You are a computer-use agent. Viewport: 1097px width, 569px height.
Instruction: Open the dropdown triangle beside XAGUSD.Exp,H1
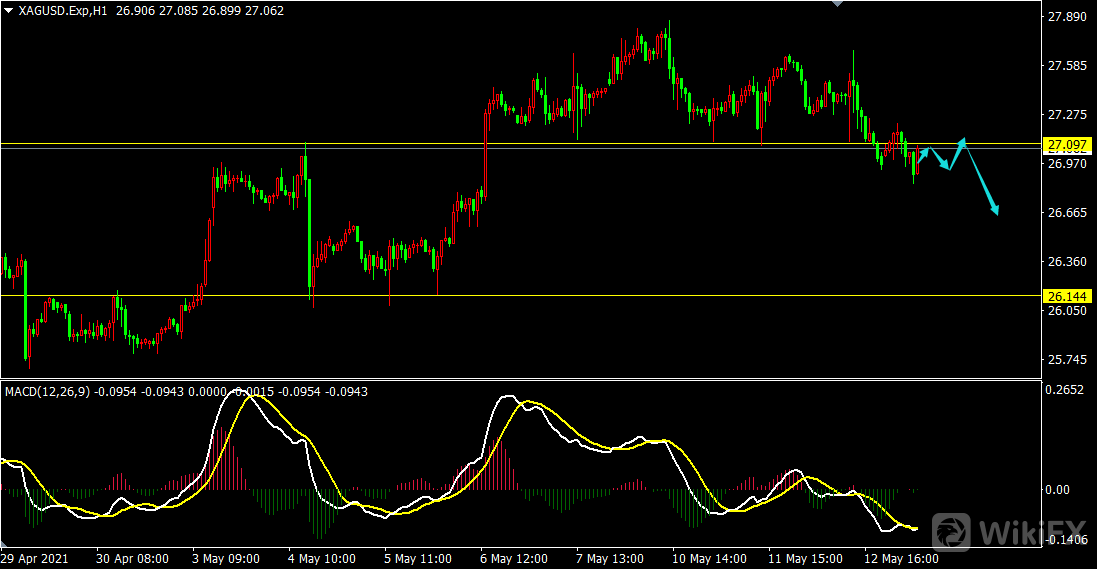(x=8, y=11)
